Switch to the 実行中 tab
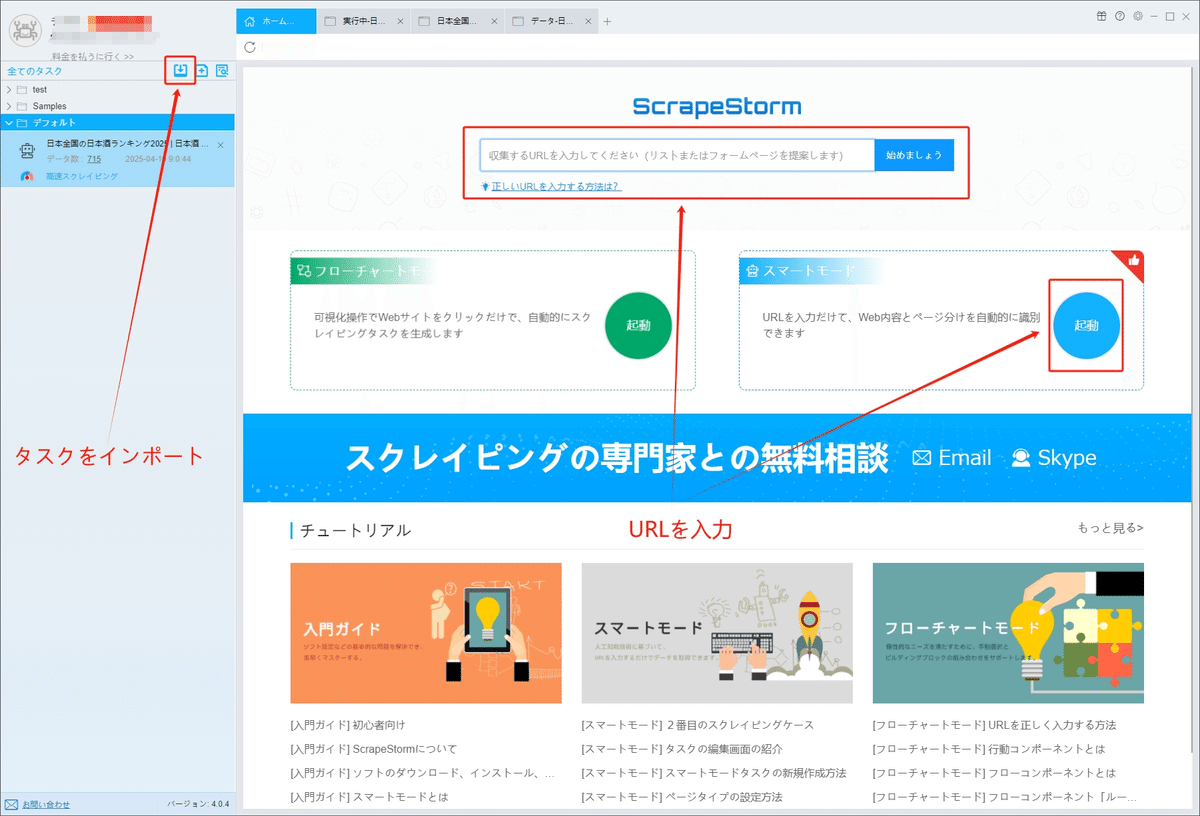Viewport: 1200px width, 816px height. [365, 21]
